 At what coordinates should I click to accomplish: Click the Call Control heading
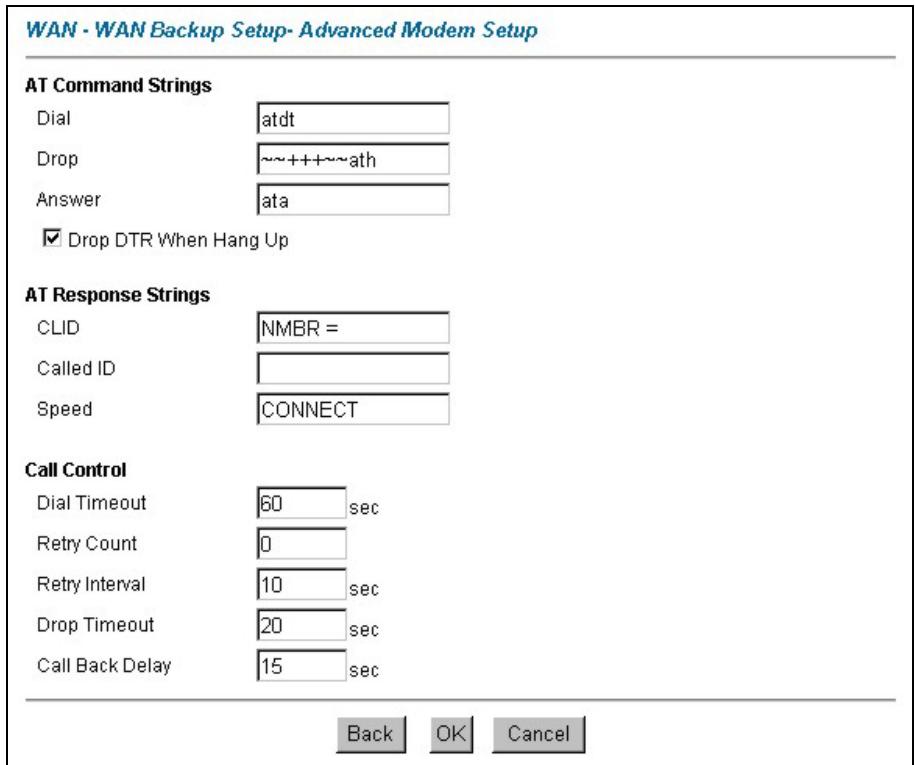[x=76, y=470]
